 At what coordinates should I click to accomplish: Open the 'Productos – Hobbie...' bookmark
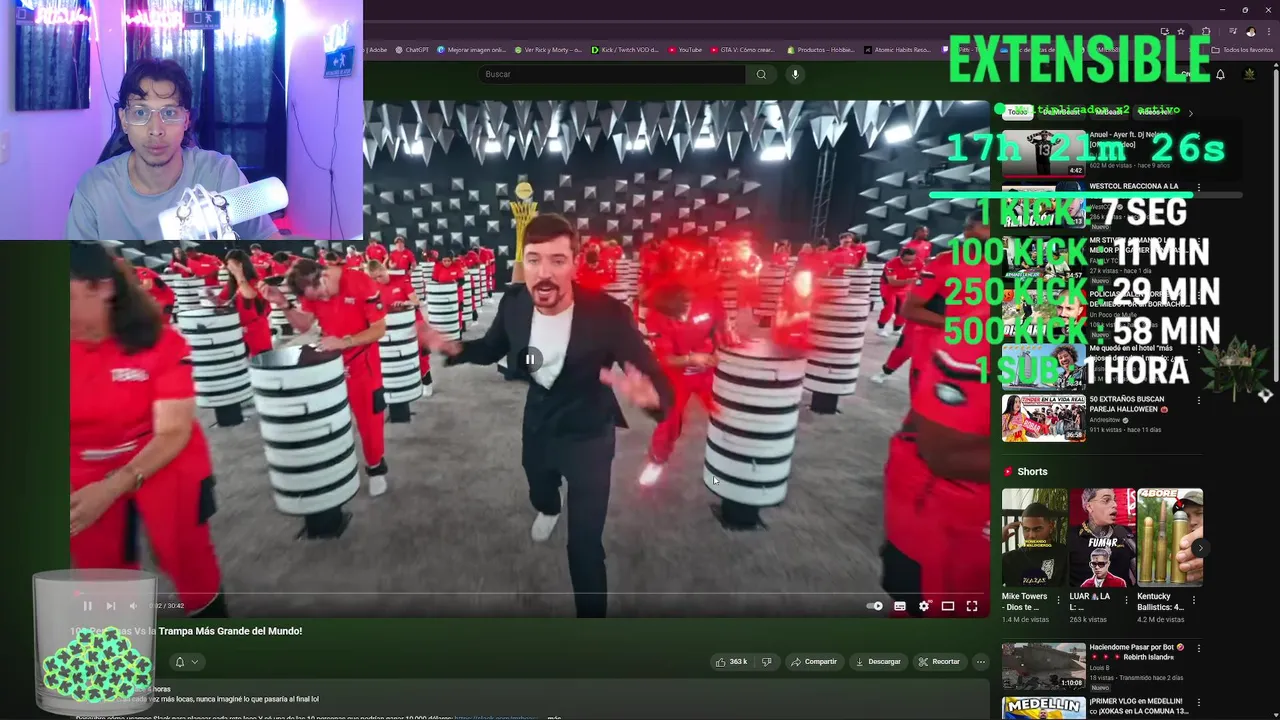820,49
